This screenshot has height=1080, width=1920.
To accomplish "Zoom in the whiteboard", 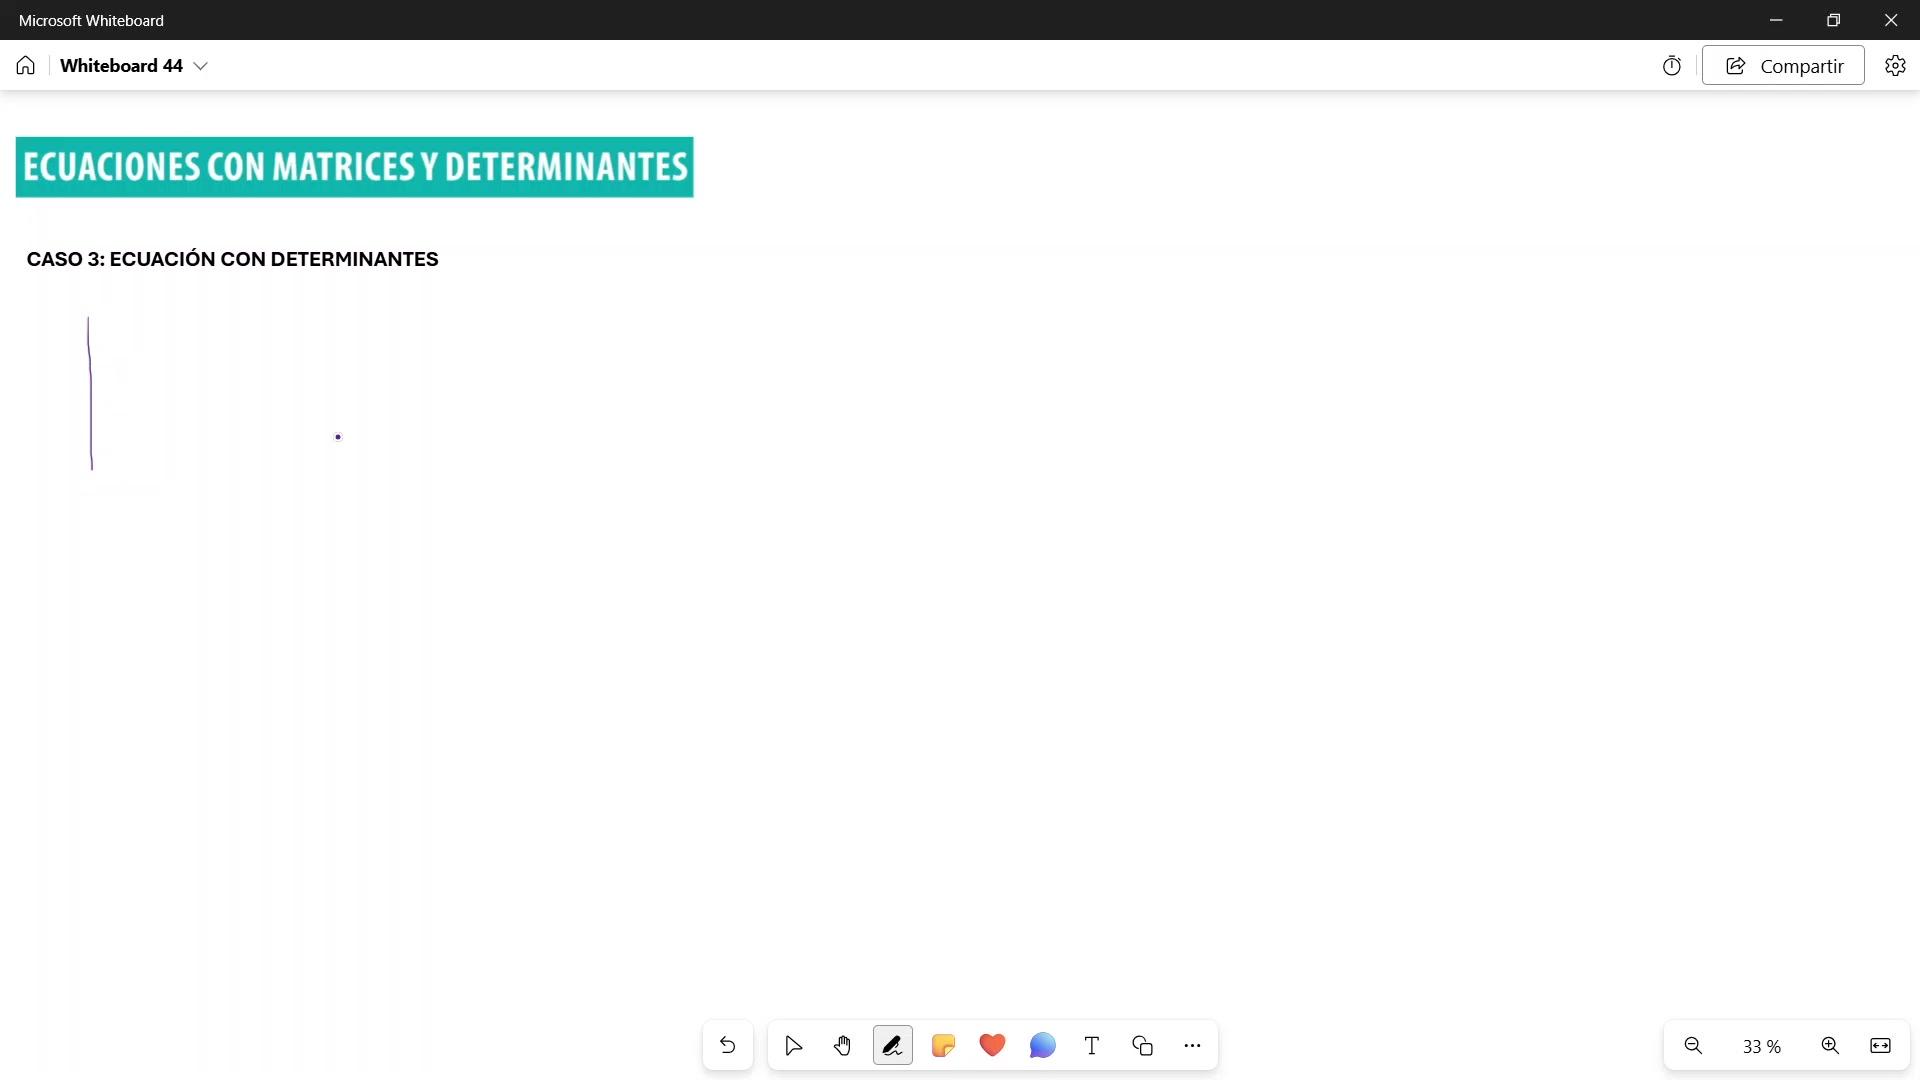I will [x=1830, y=1046].
